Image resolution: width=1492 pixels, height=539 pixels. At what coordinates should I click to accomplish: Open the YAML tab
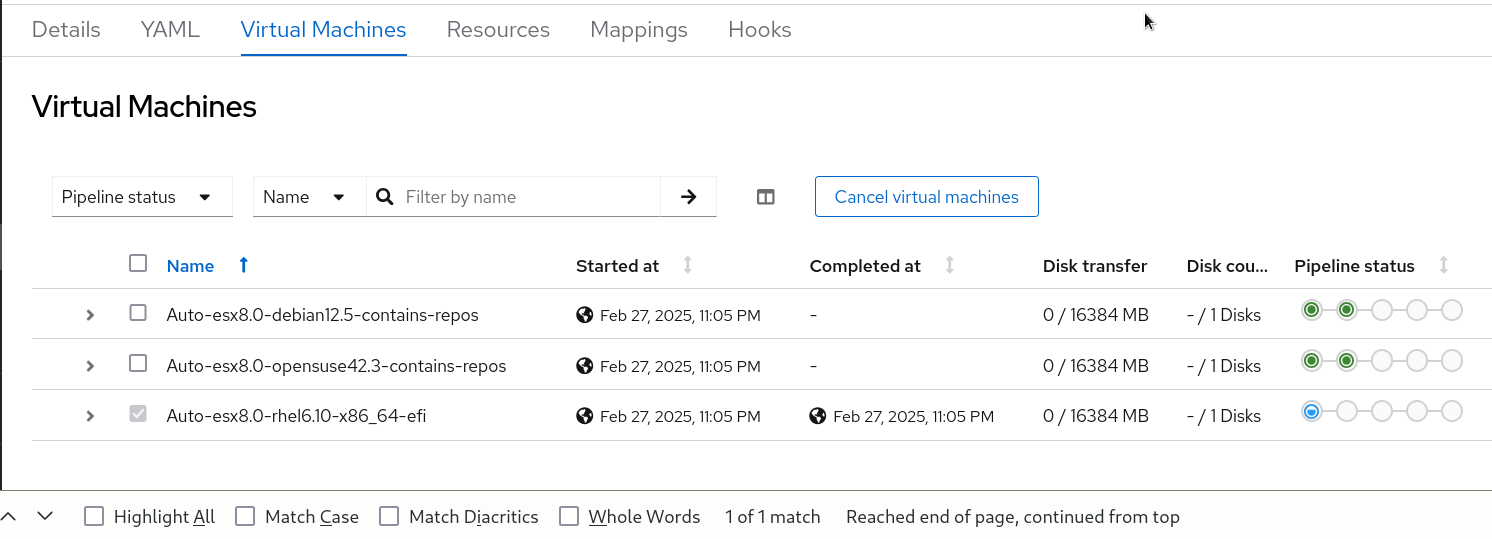pos(170,30)
